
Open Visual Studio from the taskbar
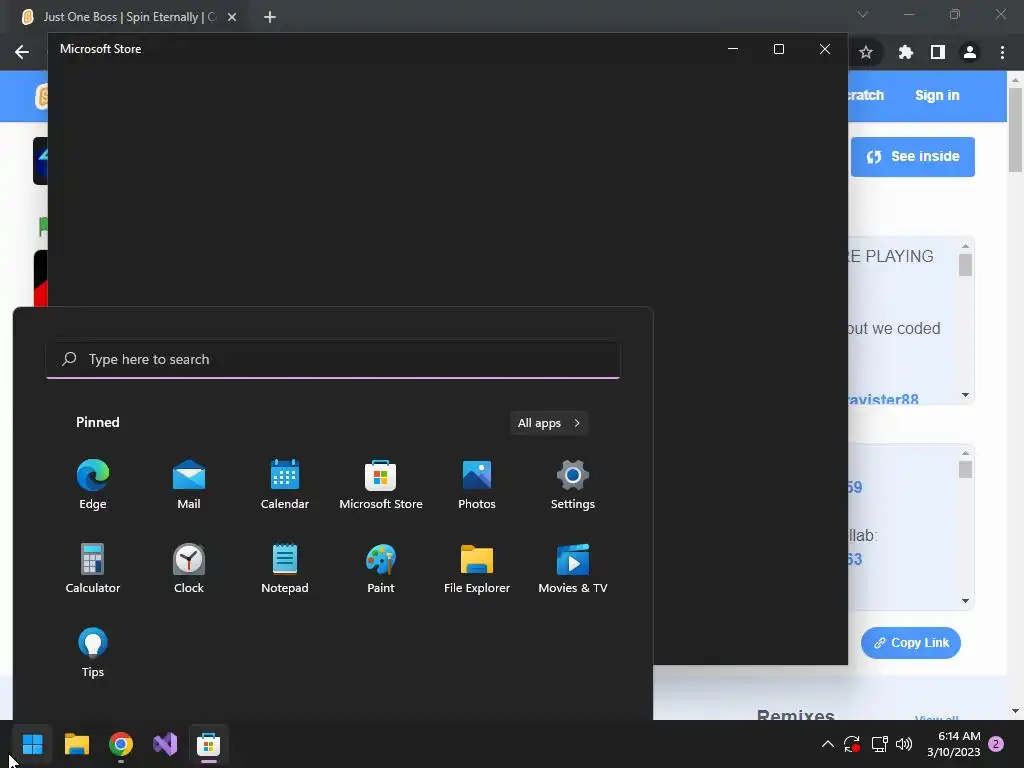click(x=165, y=744)
